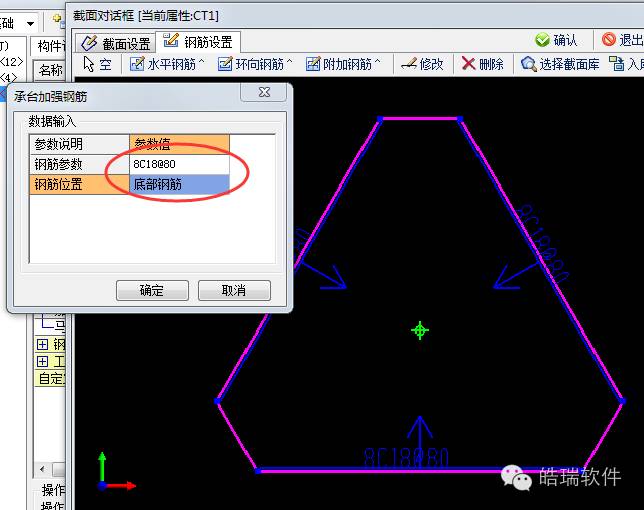This screenshot has width=644, height=510.
Task: Click the 钢筋位置 row label
Action: click(x=79, y=184)
